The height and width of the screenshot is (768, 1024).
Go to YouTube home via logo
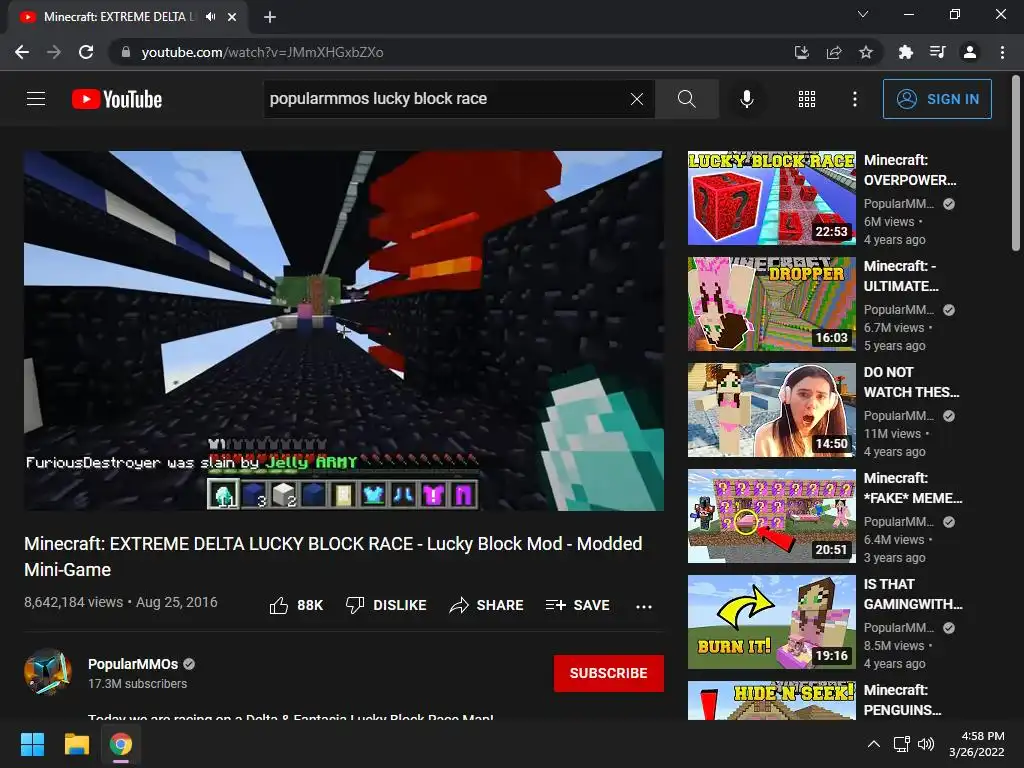tap(117, 99)
